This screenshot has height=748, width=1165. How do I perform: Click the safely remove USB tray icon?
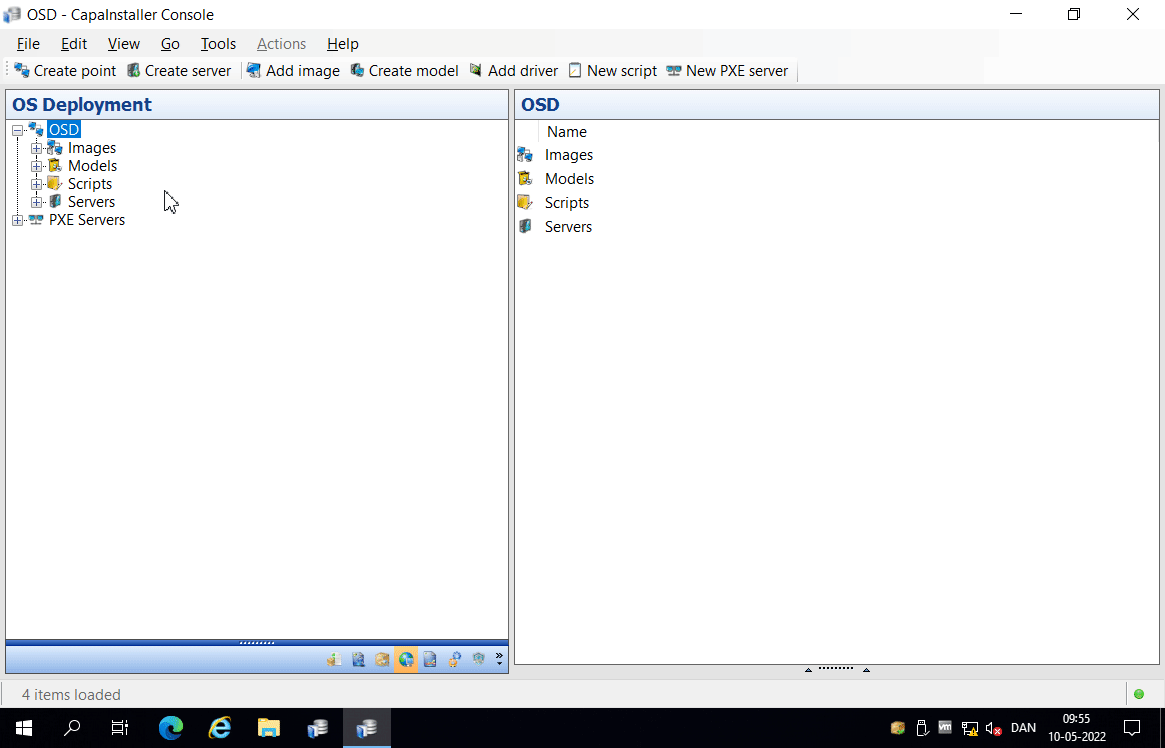pos(921,728)
